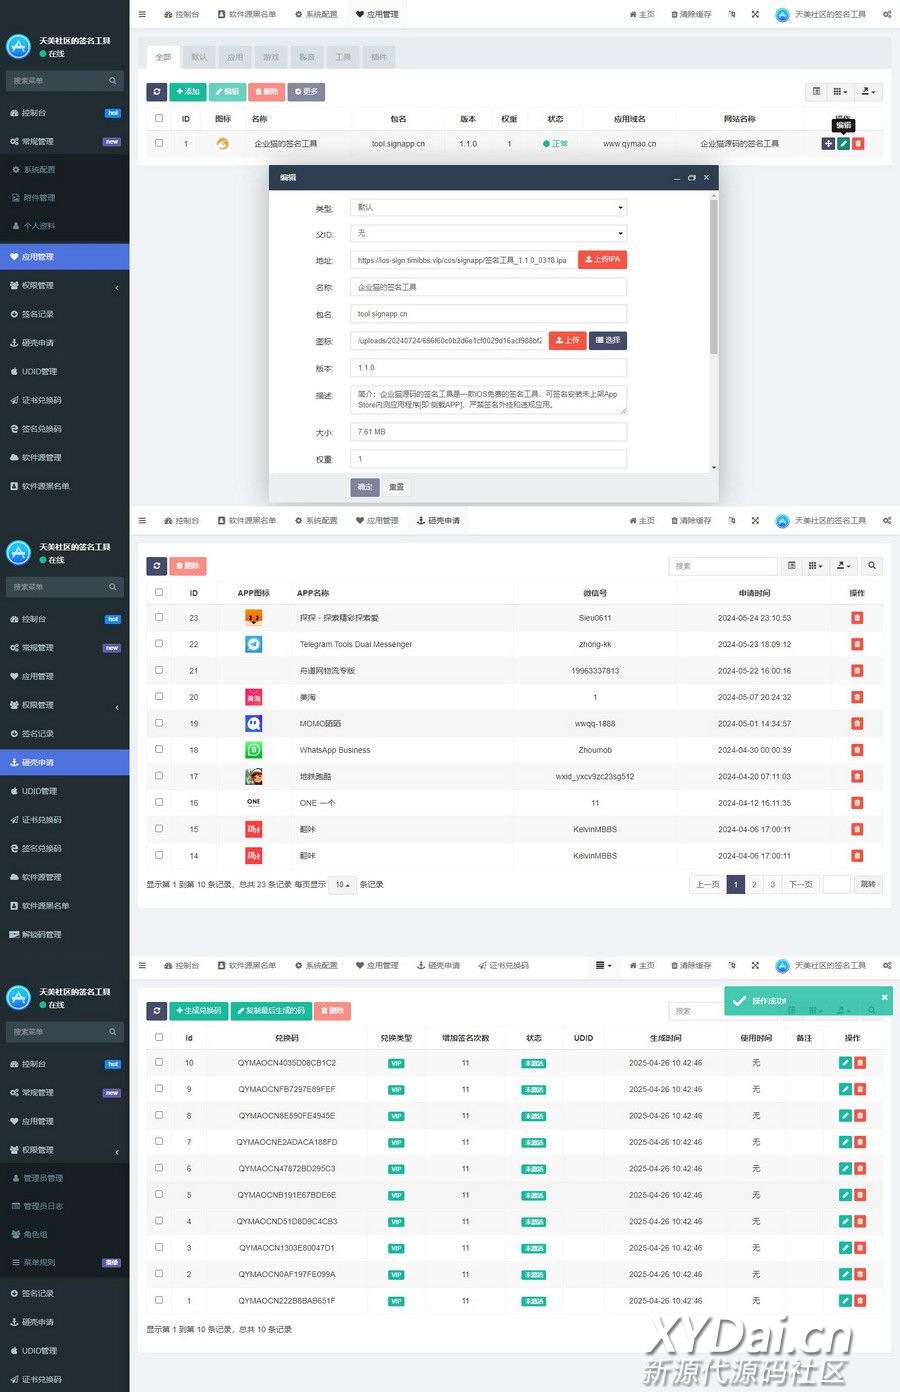Tick the checkbox for 企业猫的签名工具 row

point(159,143)
